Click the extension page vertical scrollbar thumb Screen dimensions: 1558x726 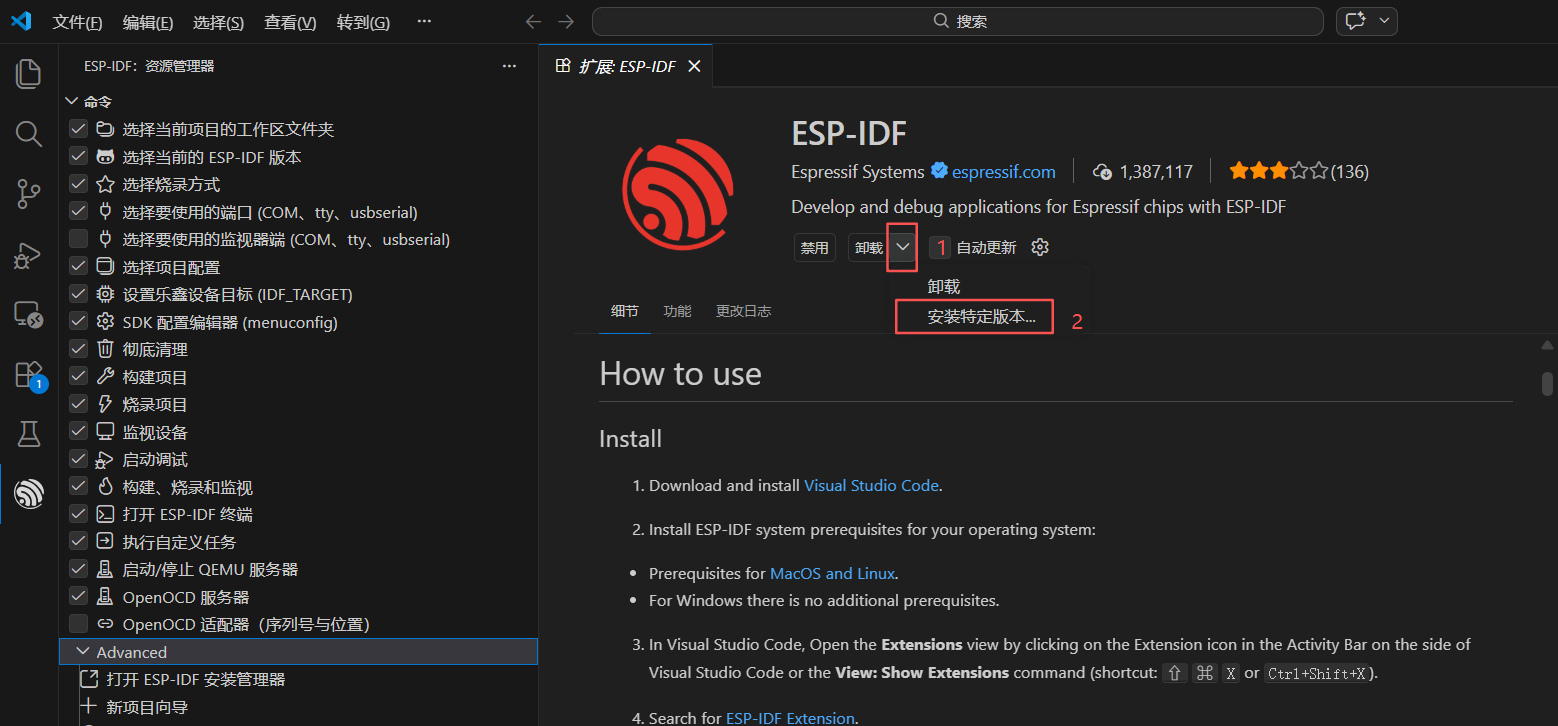[x=1547, y=383]
